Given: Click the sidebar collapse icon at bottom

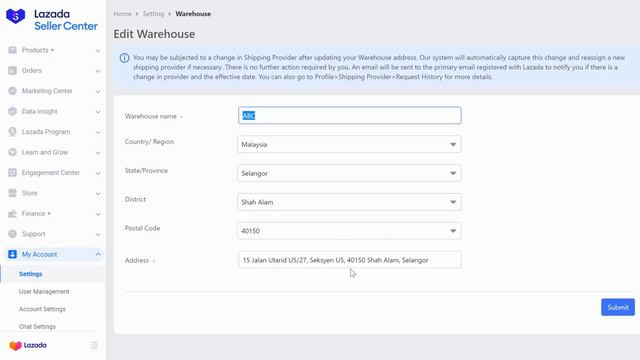Looking at the screenshot, I should point(94,345).
